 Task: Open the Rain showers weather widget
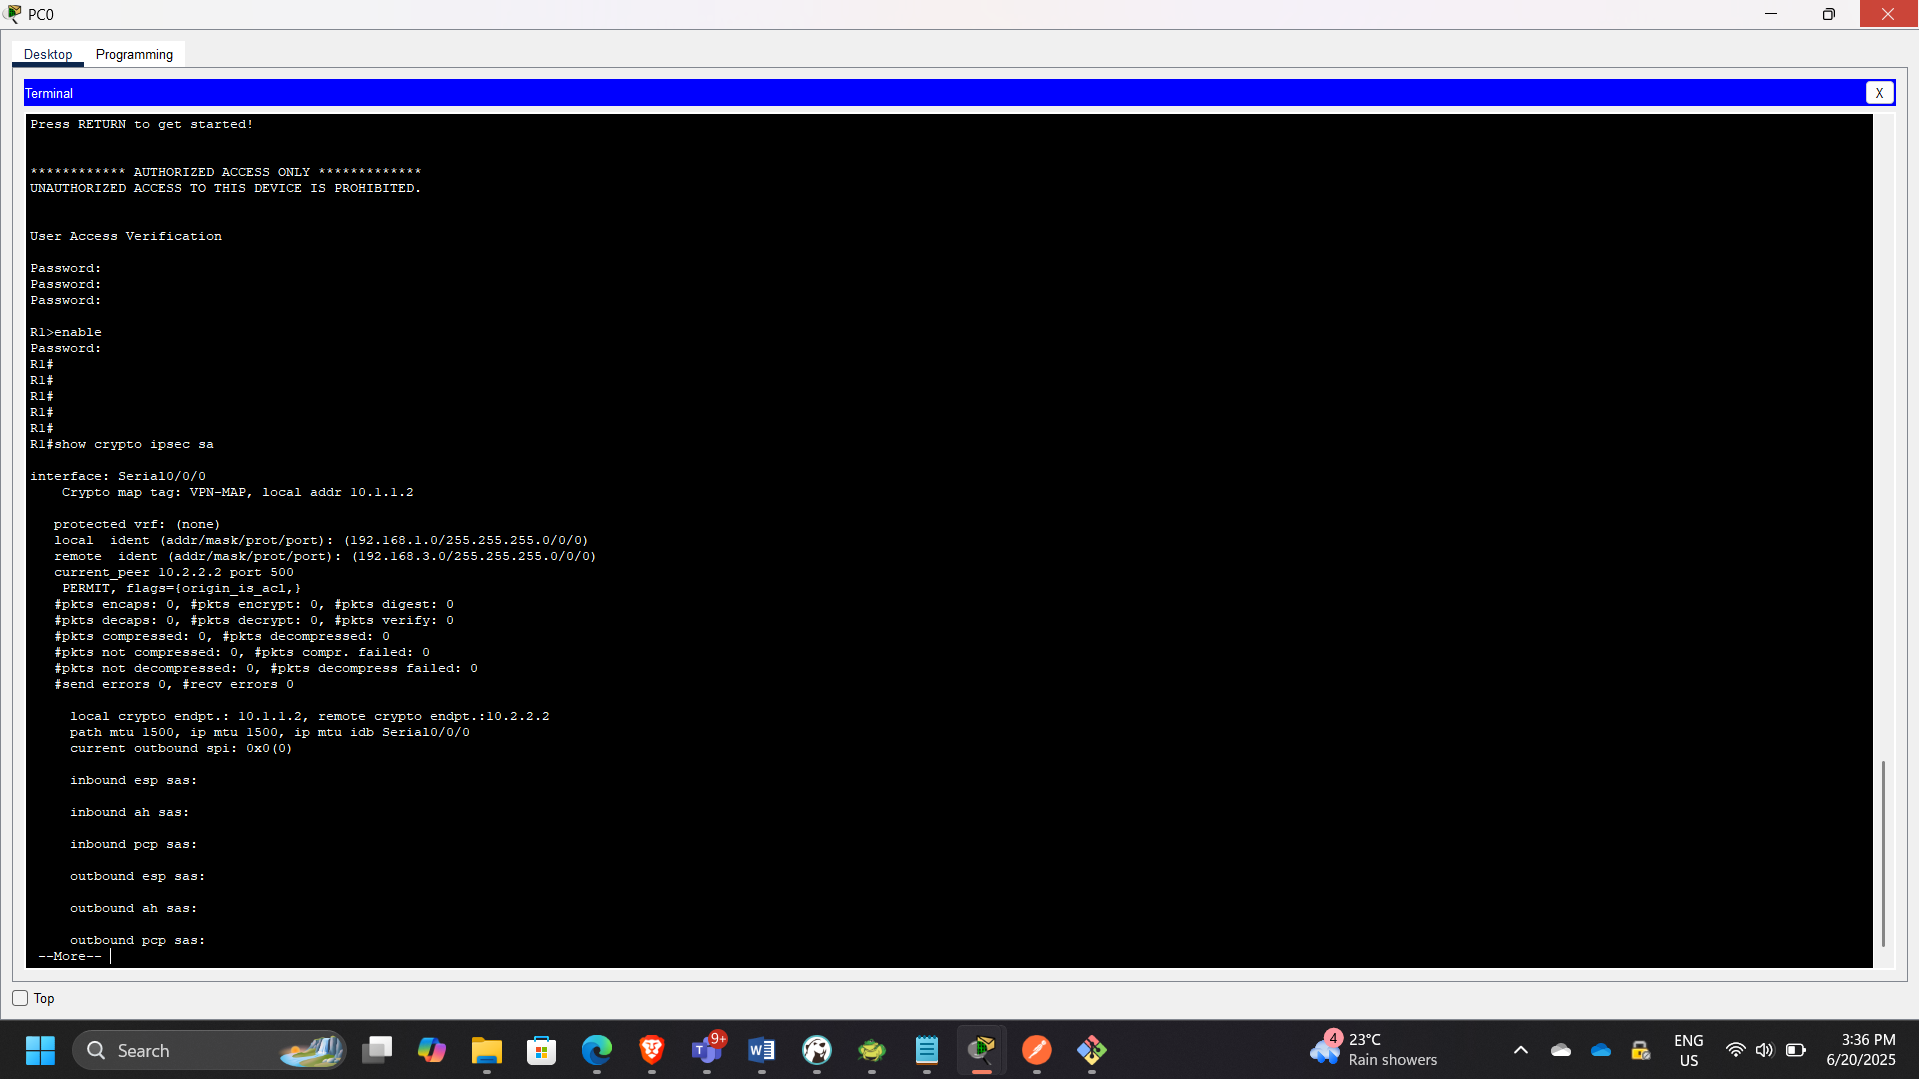[x=1373, y=1049]
